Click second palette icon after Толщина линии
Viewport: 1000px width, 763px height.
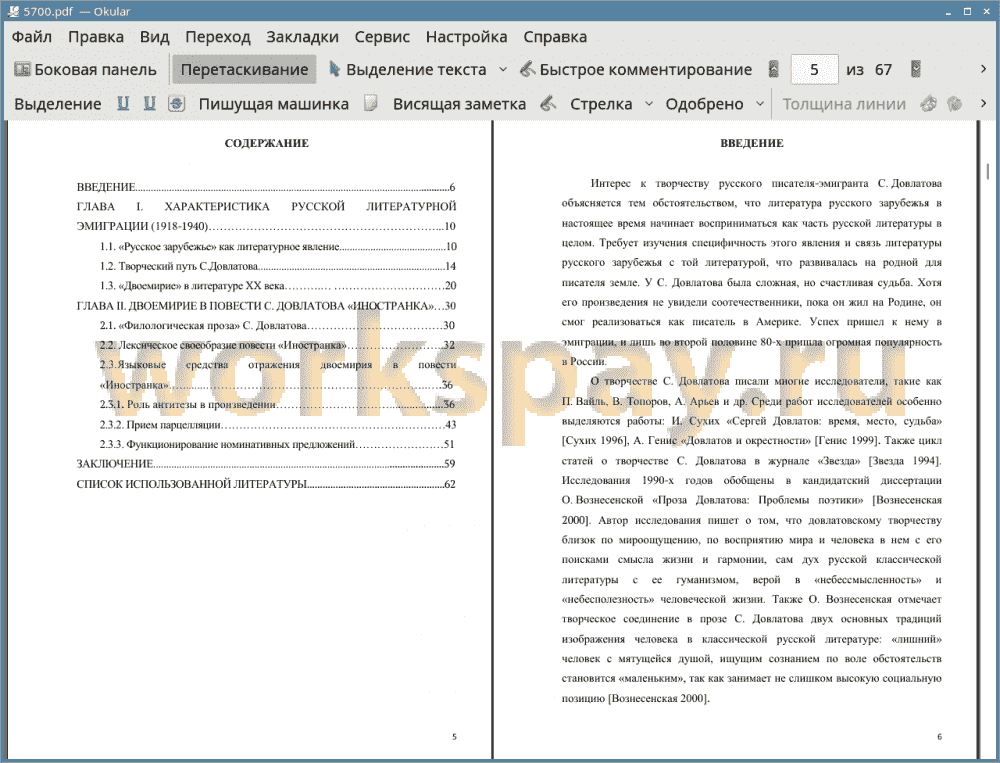tap(954, 103)
